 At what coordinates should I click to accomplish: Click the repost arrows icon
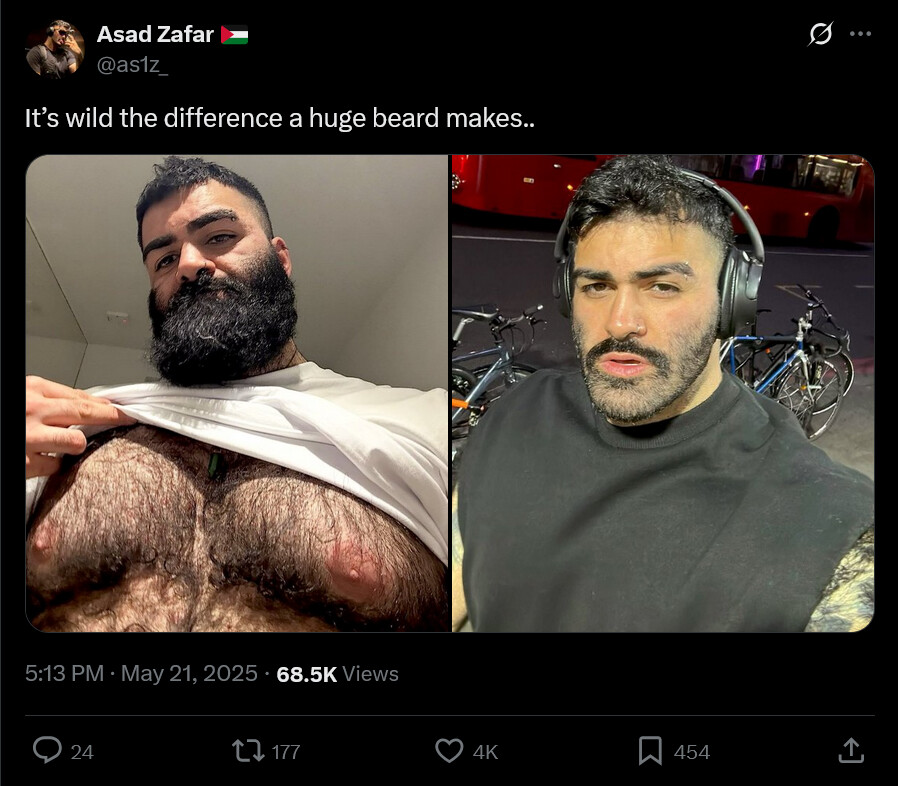pyautogui.click(x=247, y=750)
